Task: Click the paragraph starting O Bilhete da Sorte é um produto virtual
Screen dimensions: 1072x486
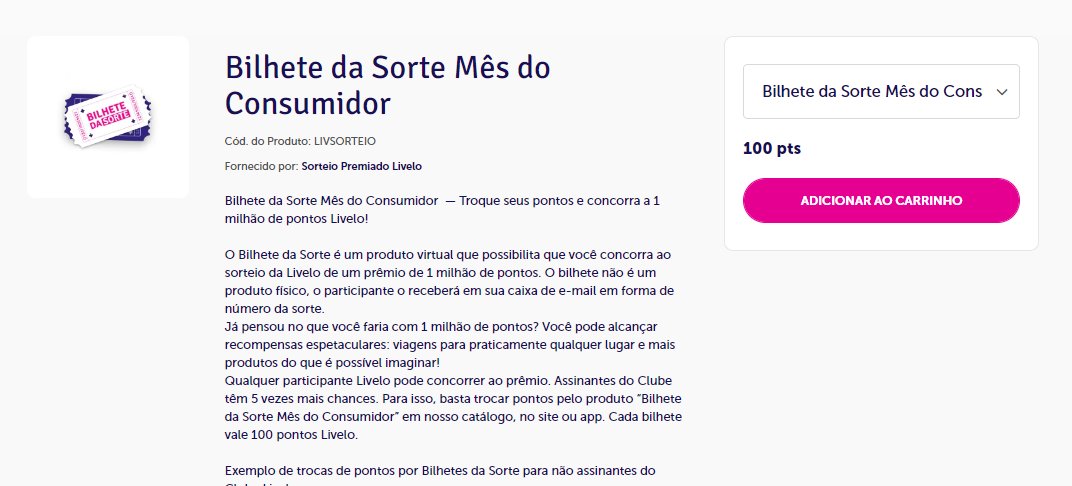Action: 449,282
